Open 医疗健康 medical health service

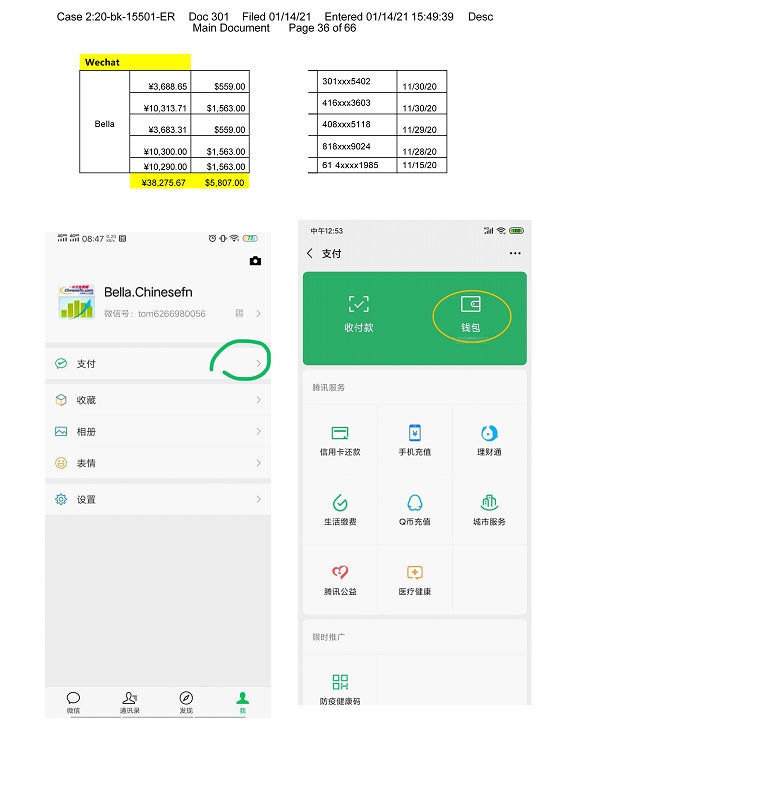pyautogui.click(x=415, y=580)
